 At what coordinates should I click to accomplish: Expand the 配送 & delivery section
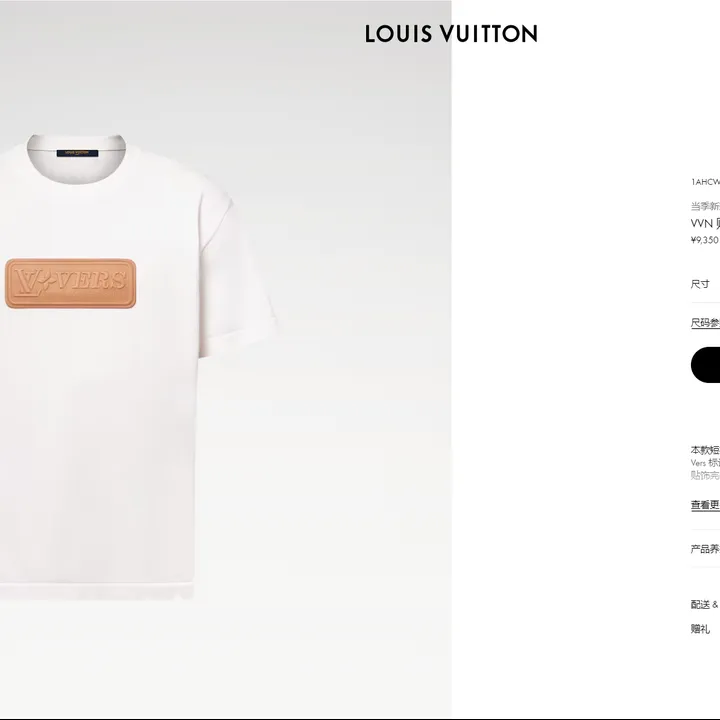(x=705, y=605)
